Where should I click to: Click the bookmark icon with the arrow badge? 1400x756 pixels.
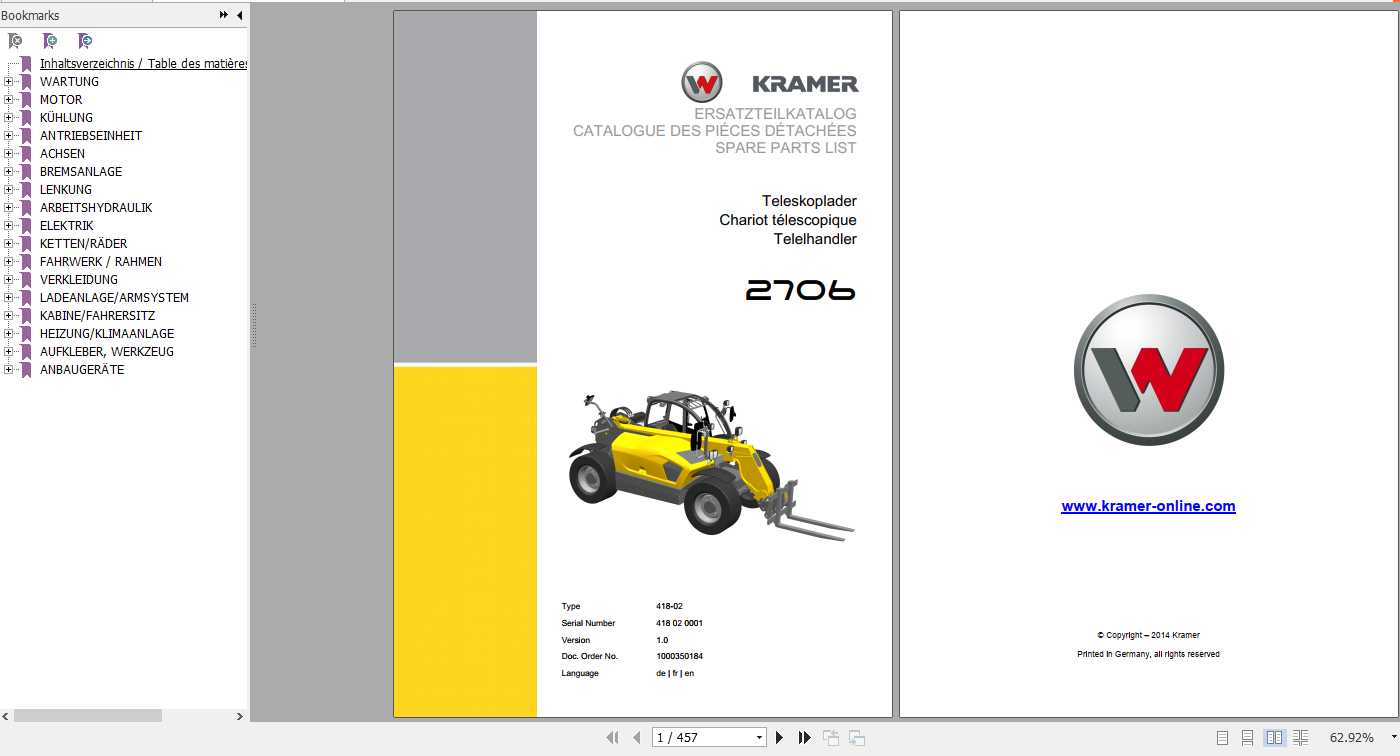pos(85,41)
